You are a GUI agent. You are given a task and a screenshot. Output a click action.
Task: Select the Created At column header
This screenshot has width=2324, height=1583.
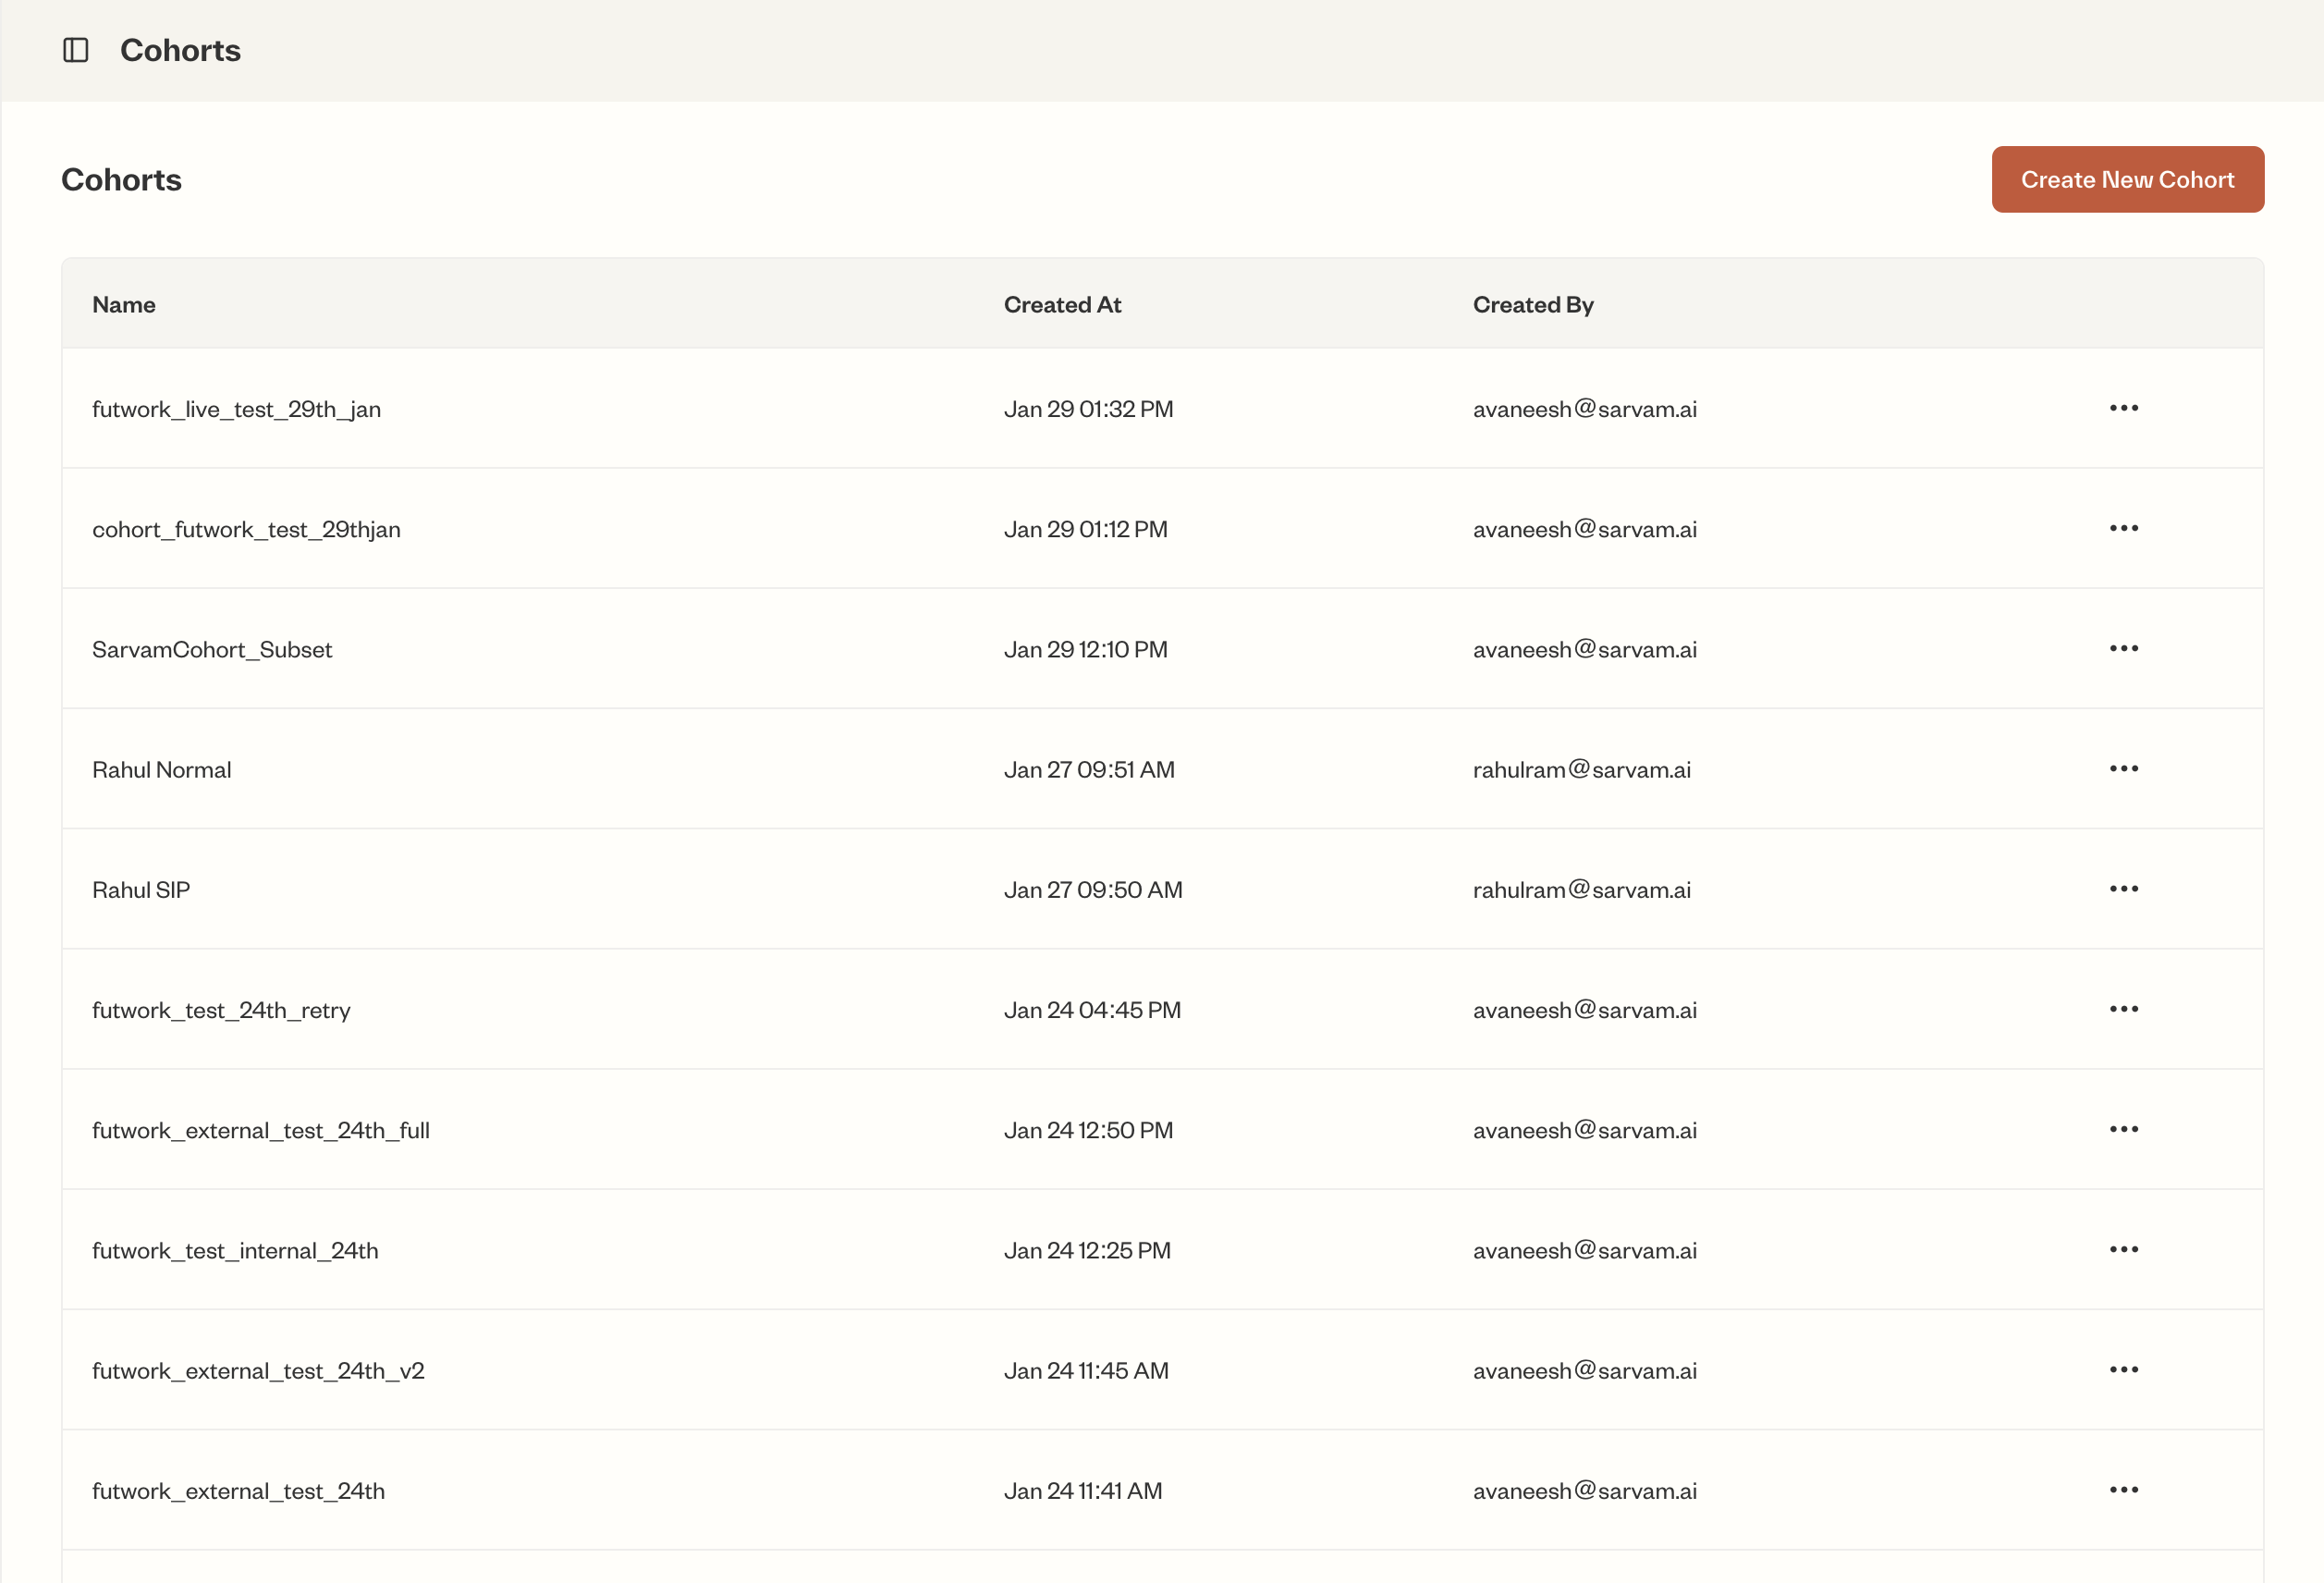tap(1062, 304)
